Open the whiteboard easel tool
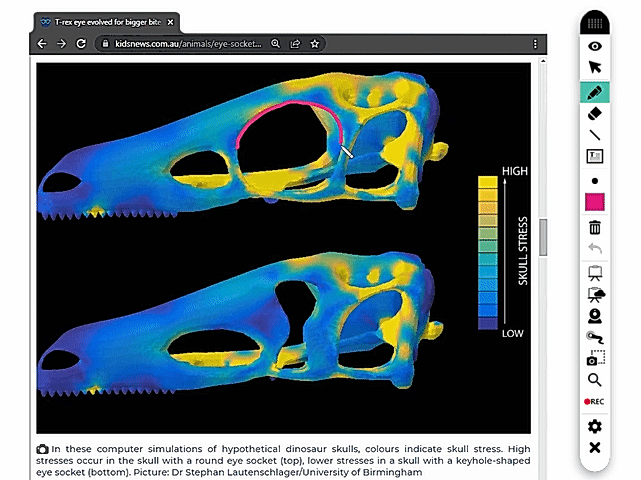 595,272
